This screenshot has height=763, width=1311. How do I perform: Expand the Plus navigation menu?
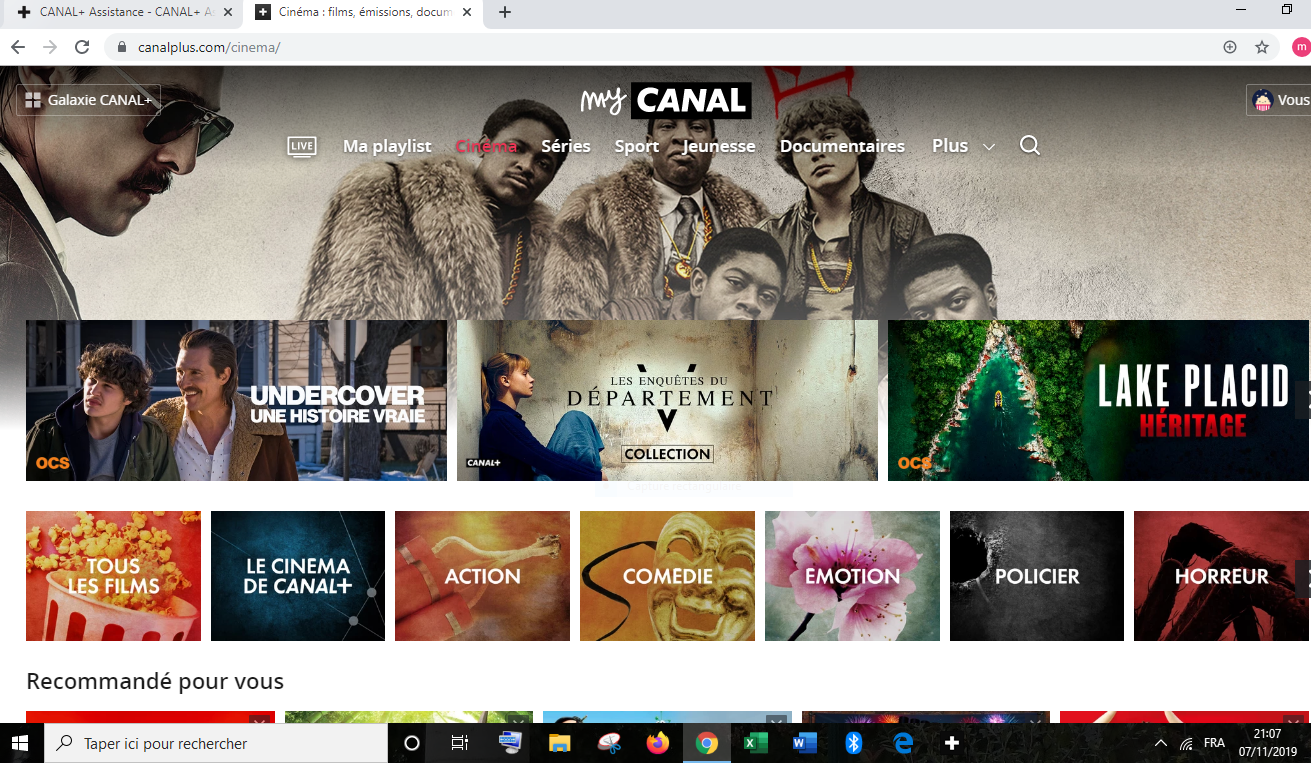click(962, 146)
